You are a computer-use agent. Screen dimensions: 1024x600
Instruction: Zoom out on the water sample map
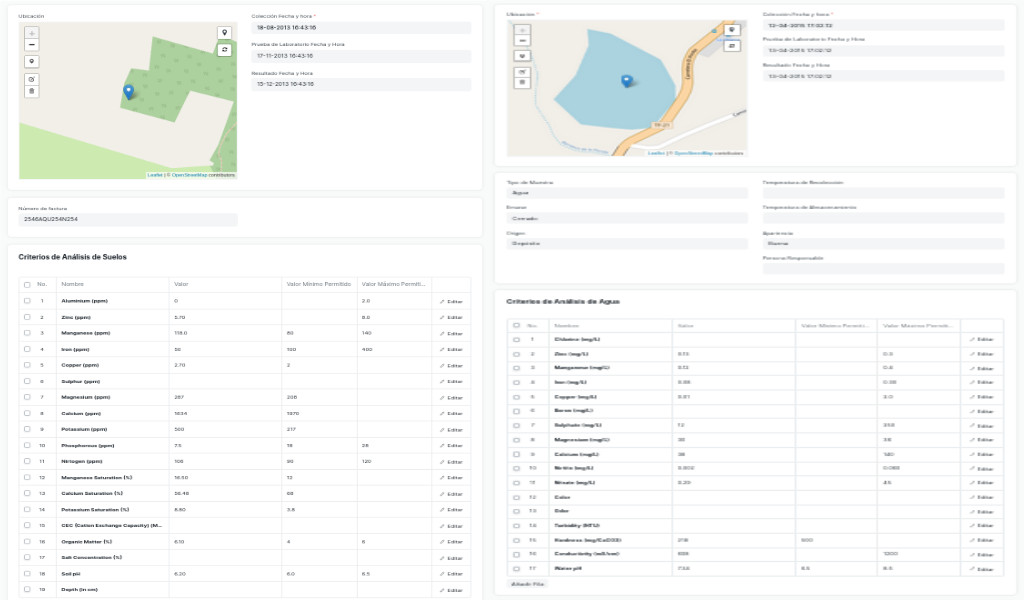[x=522, y=41]
